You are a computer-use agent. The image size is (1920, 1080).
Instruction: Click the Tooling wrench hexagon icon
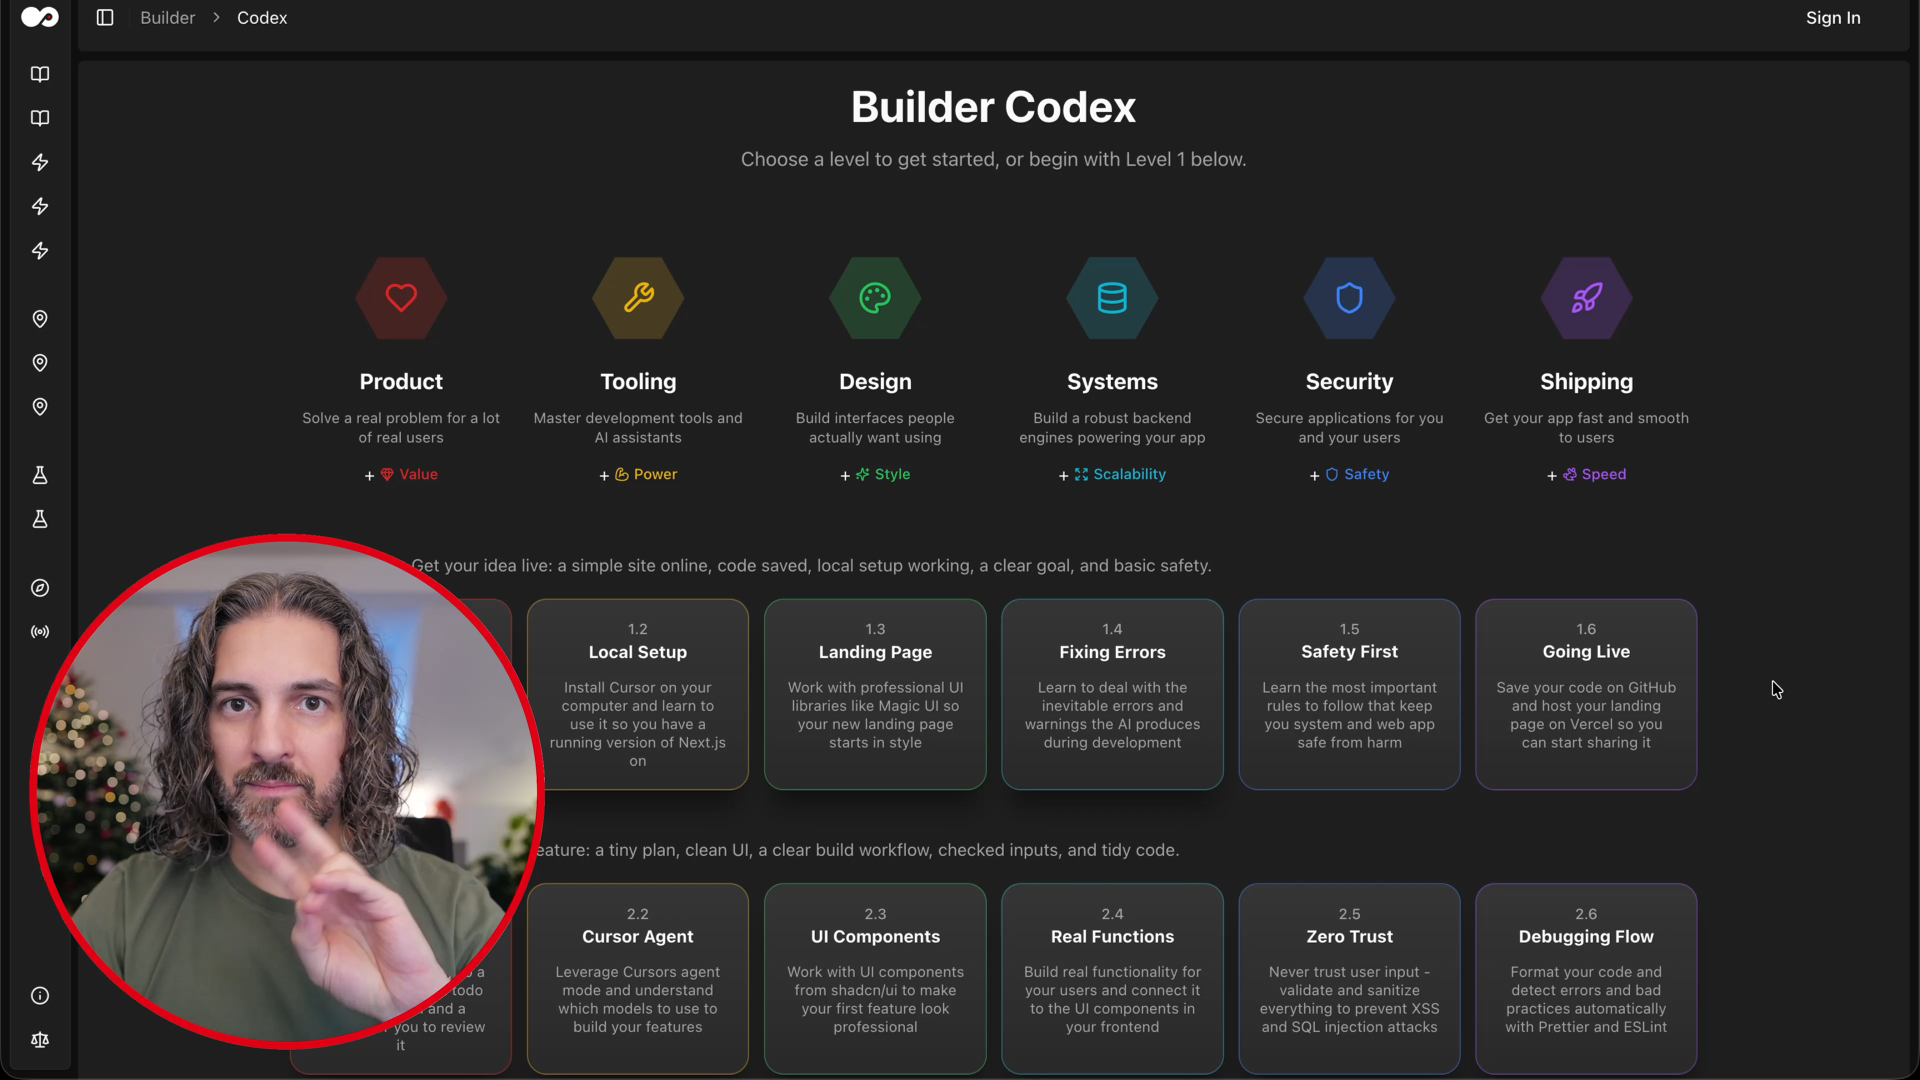click(x=637, y=298)
